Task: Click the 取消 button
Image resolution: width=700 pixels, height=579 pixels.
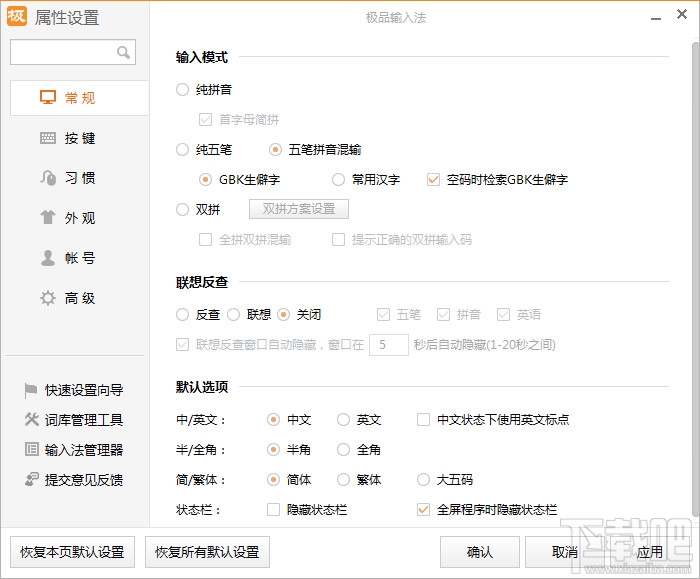Action: (565, 552)
